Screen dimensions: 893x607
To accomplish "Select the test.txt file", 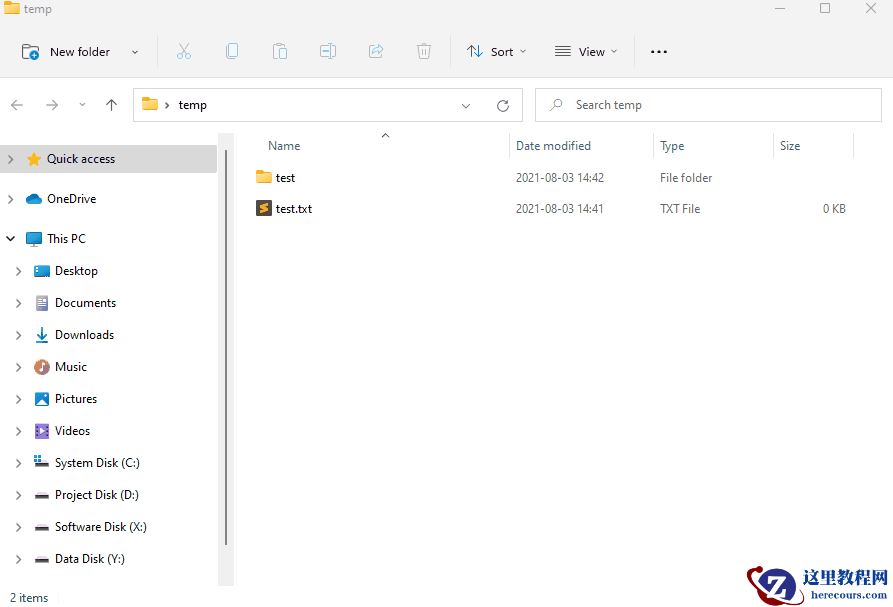I will coord(293,209).
